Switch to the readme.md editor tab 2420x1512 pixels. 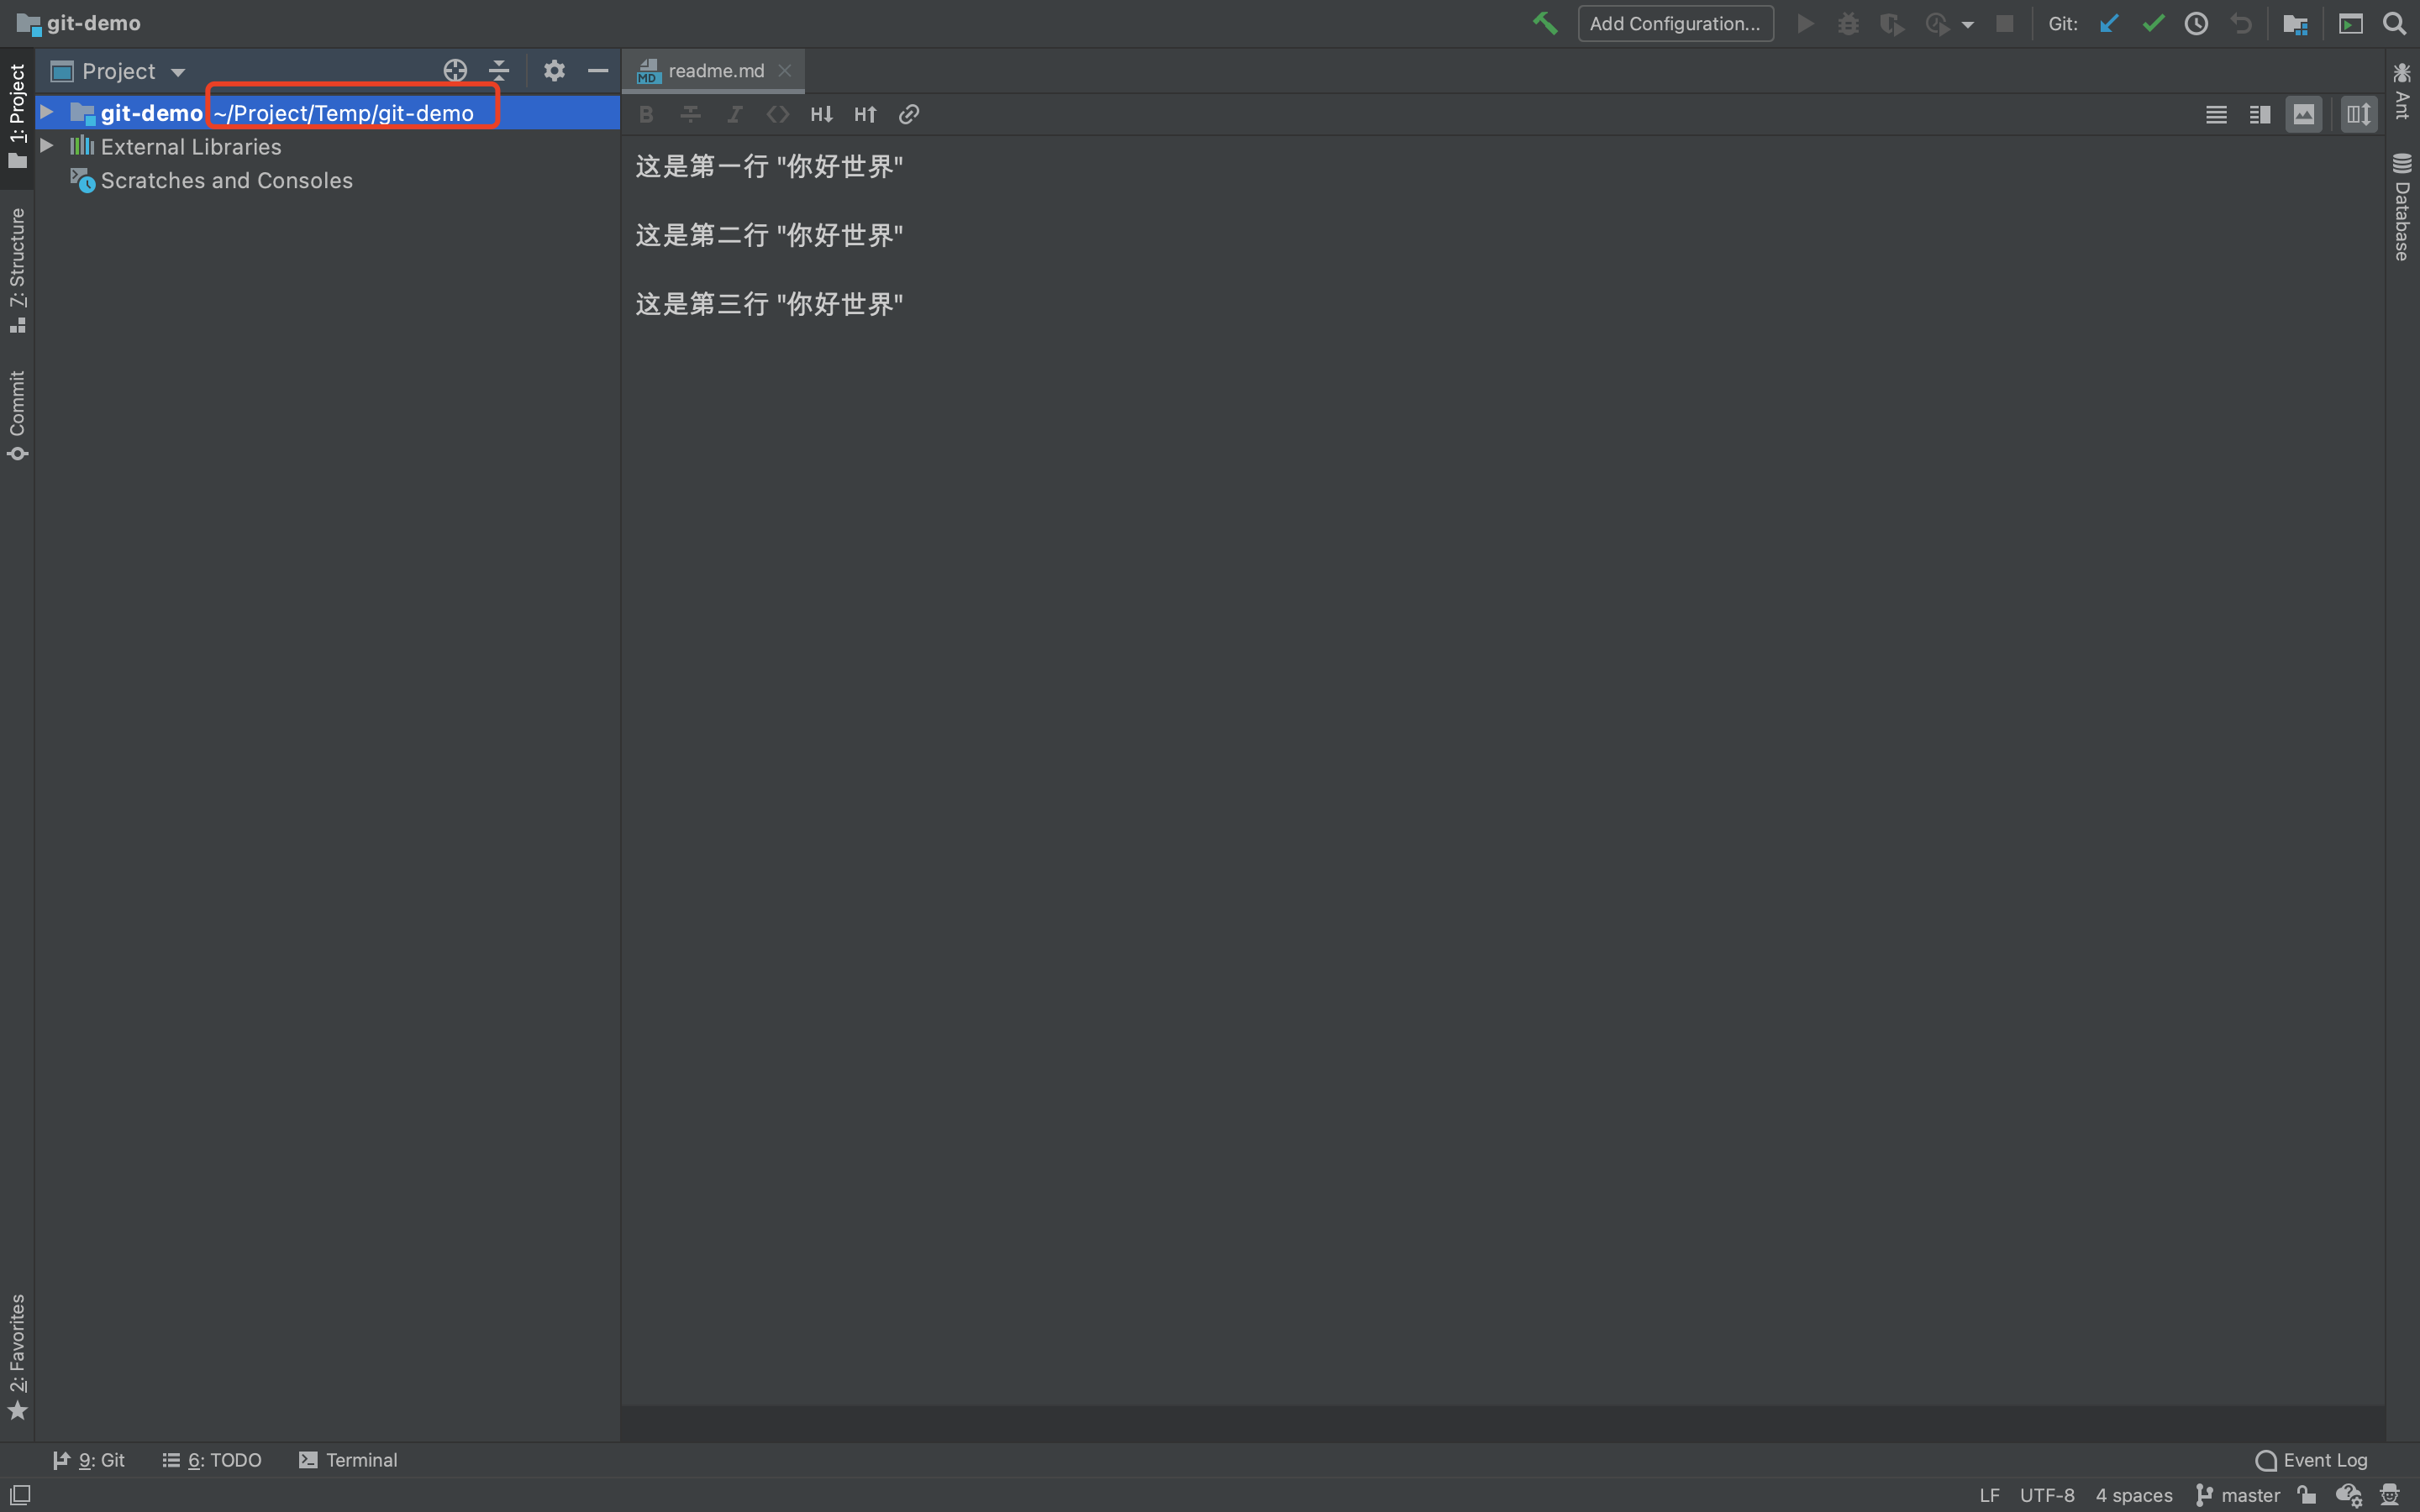point(715,71)
